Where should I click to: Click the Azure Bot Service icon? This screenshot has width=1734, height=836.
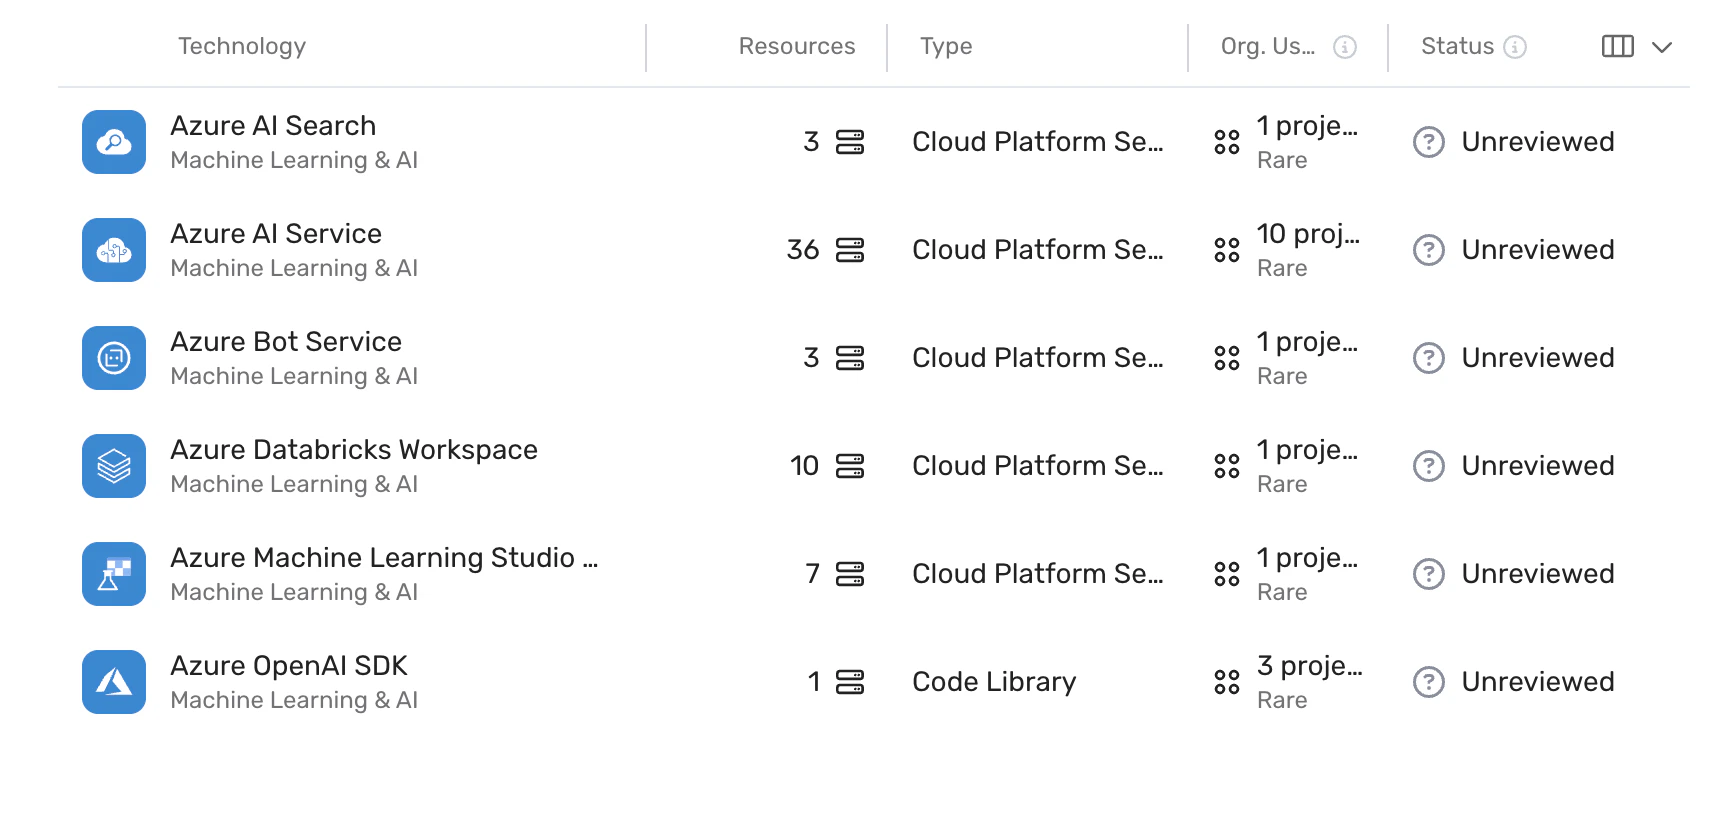114,358
